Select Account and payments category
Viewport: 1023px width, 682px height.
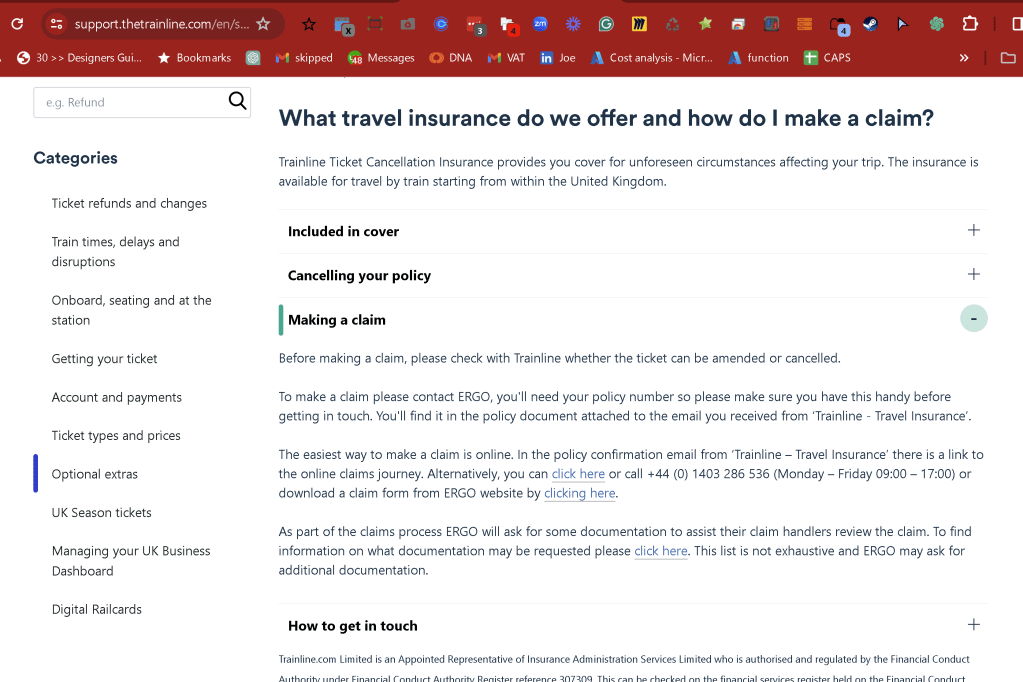pyautogui.click(x=117, y=397)
